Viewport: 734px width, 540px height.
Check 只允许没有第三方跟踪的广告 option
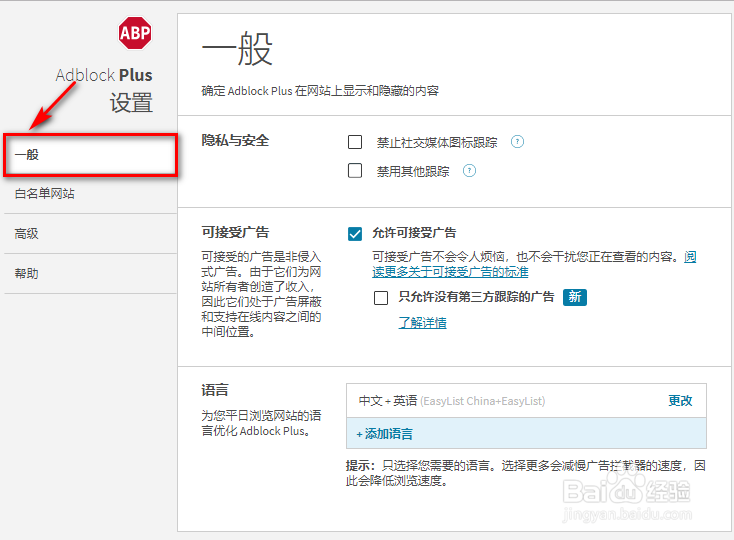click(x=381, y=298)
